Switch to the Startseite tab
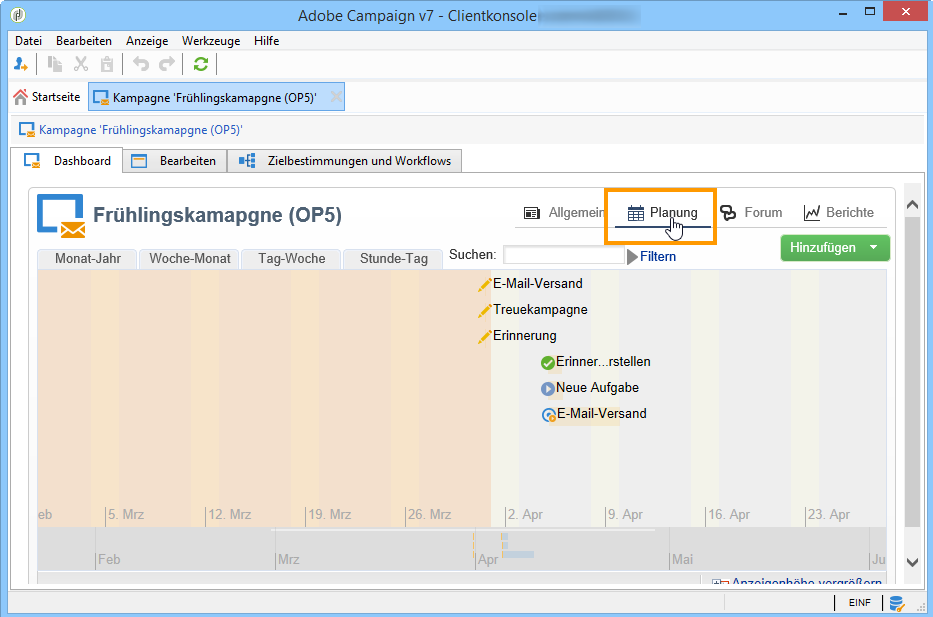 pyautogui.click(x=46, y=97)
